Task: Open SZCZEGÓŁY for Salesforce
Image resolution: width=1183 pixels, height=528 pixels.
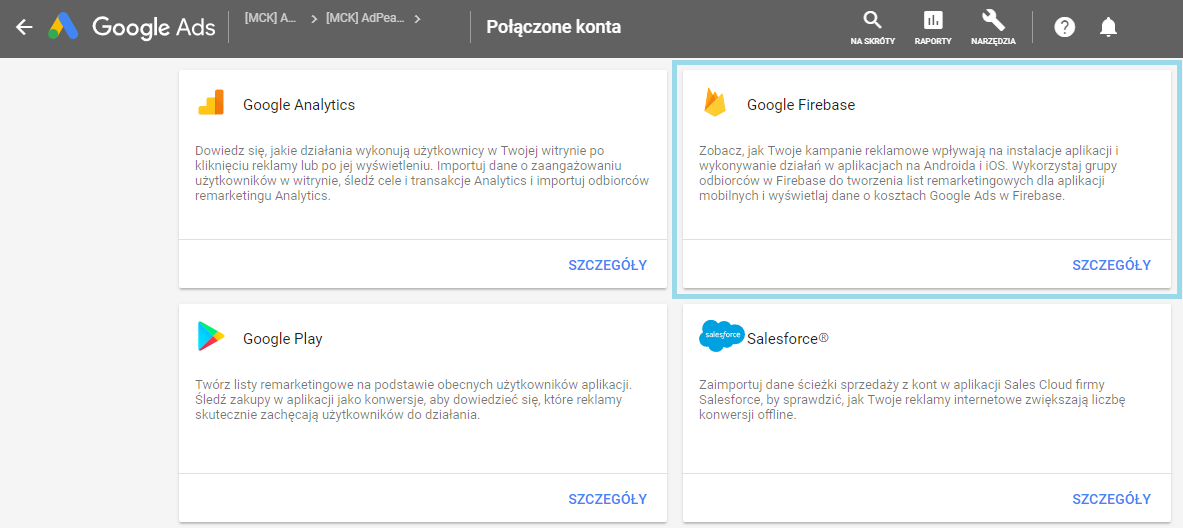Action: 1111,499
